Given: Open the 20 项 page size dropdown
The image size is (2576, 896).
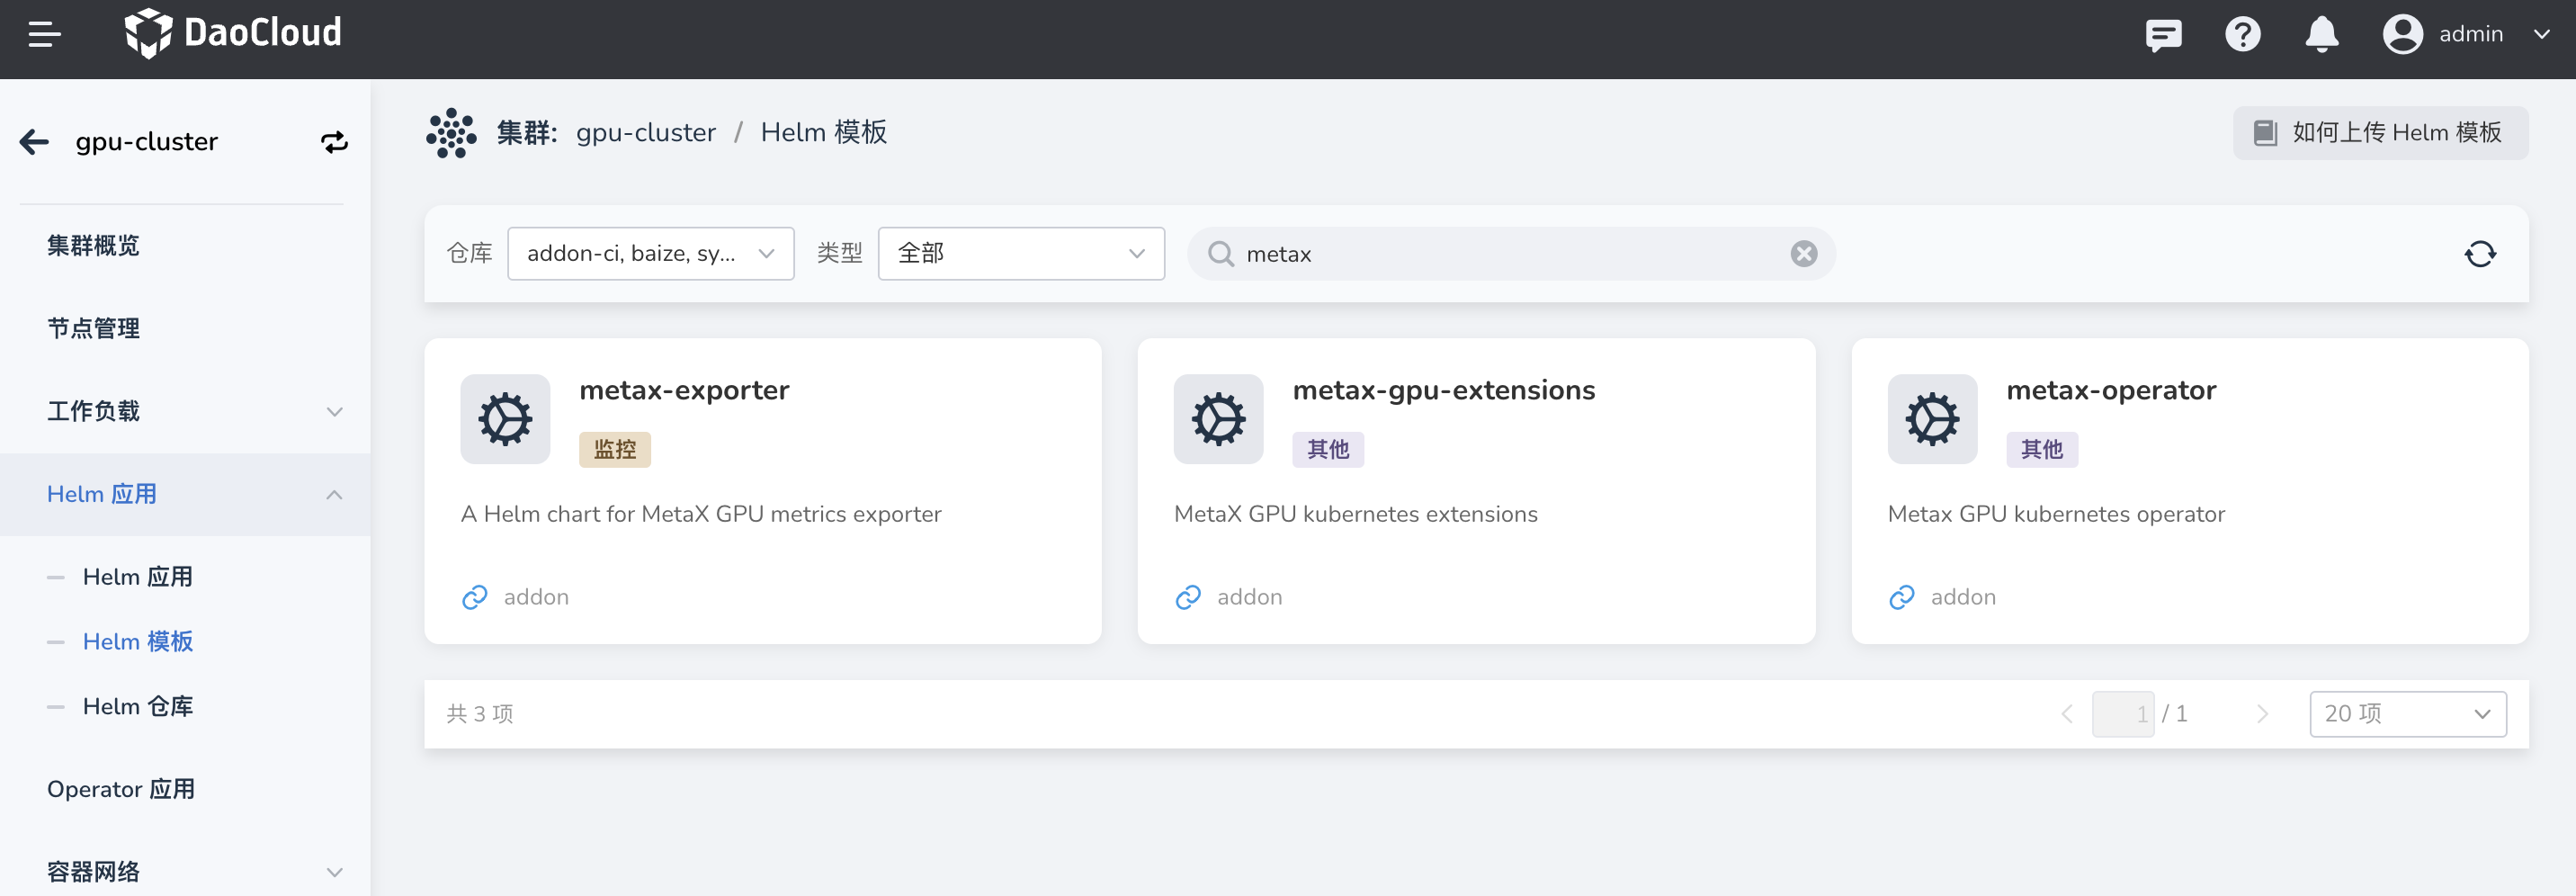Looking at the screenshot, I should click(2406, 714).
